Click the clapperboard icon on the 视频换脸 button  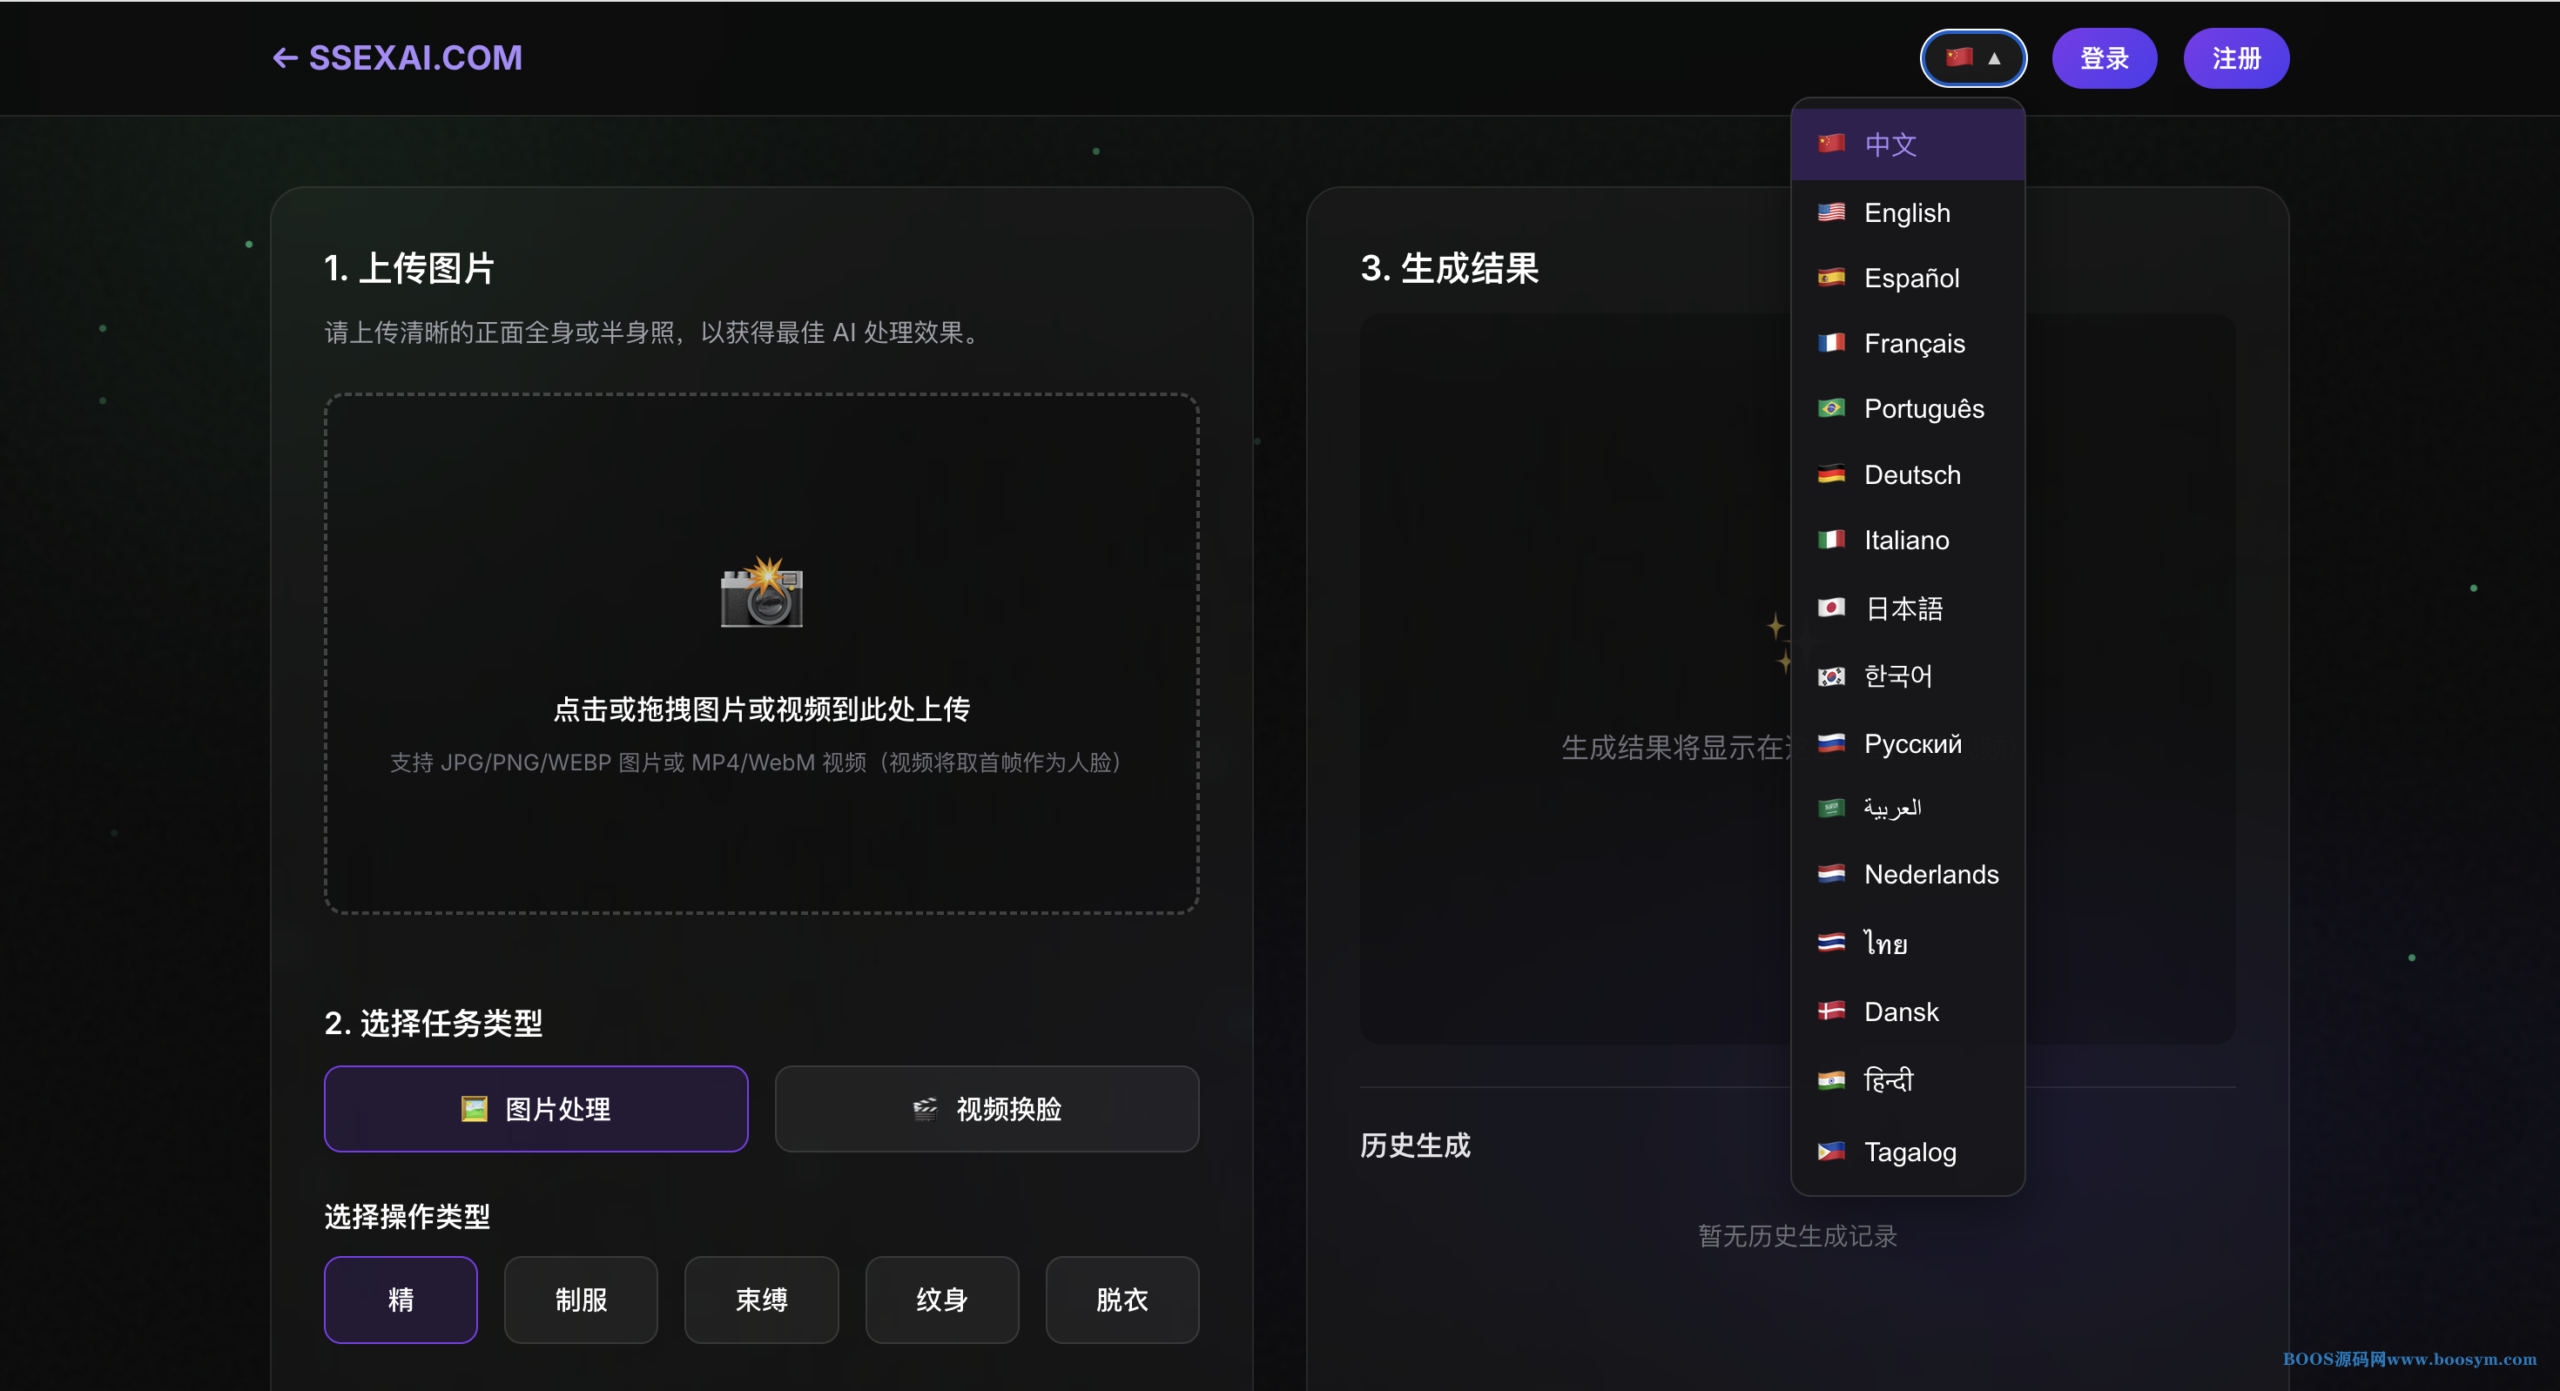click(x=925, y=1108)
